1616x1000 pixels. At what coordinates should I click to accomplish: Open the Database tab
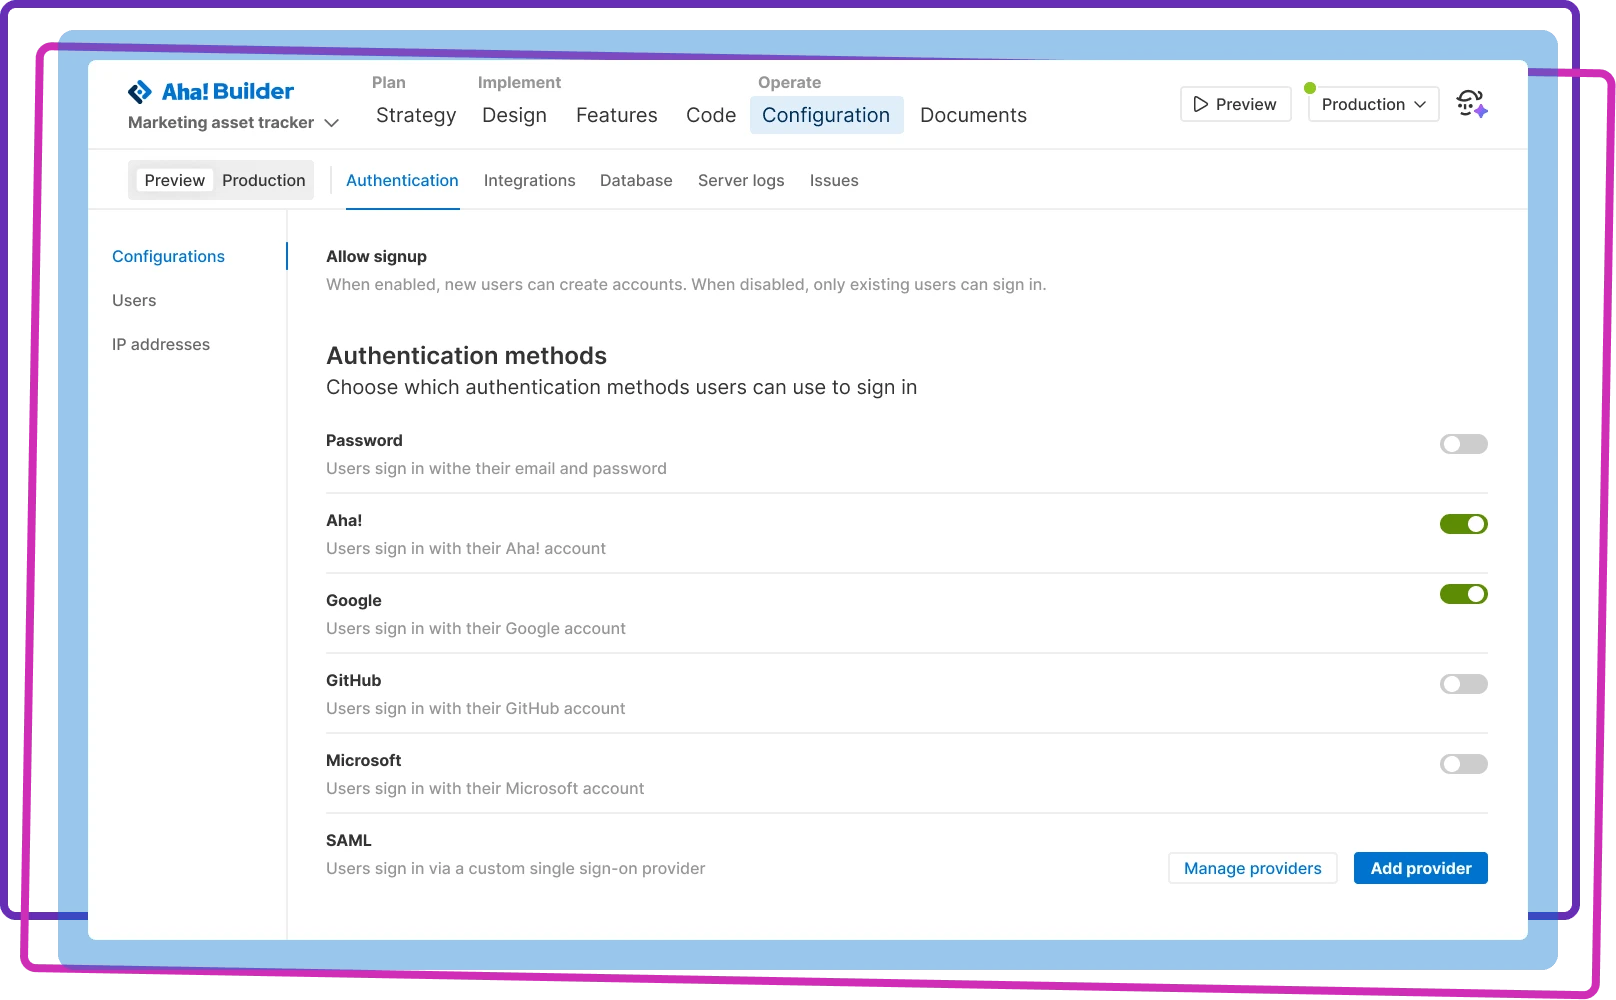click(635, 180)
